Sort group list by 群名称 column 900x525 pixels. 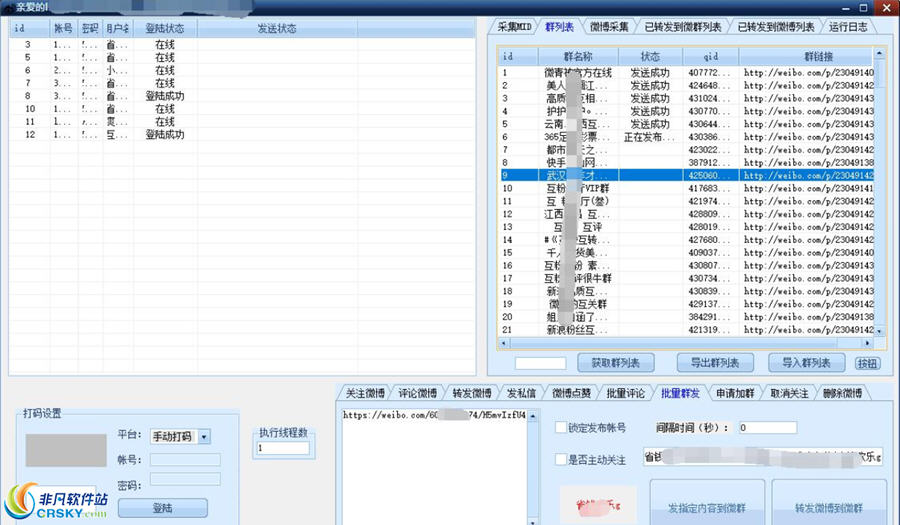point(578,56)
